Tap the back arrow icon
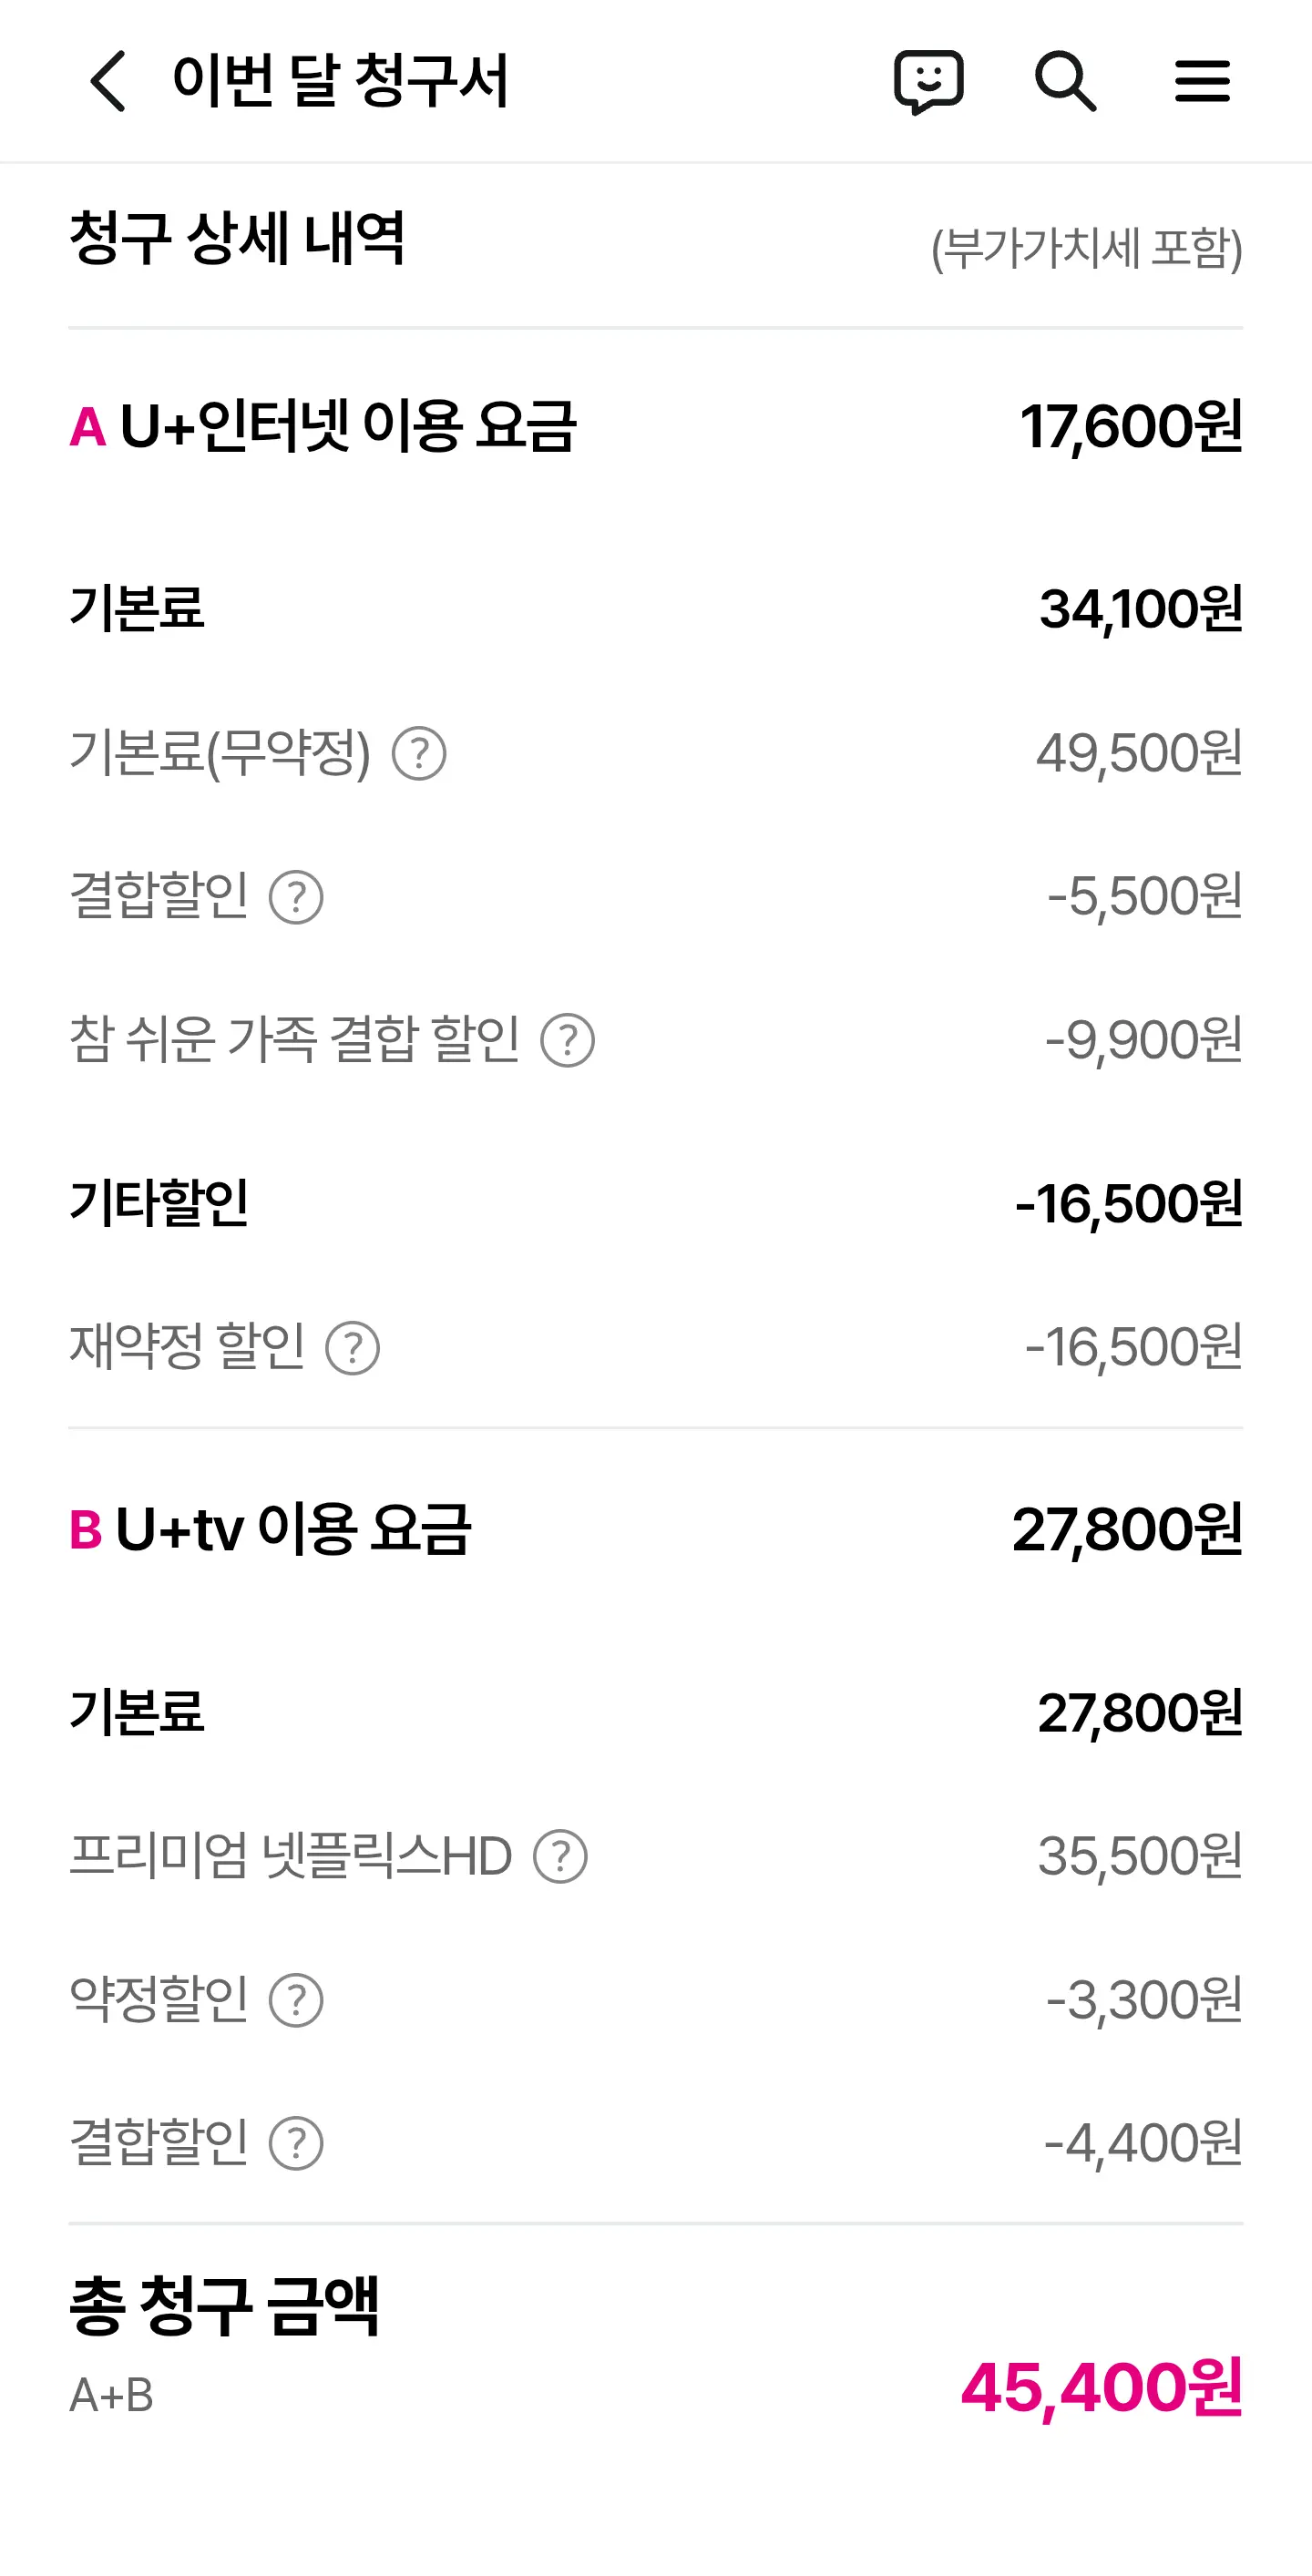Image resolution: width=1312 pixels, height=2576 pixels. [108, 81]
